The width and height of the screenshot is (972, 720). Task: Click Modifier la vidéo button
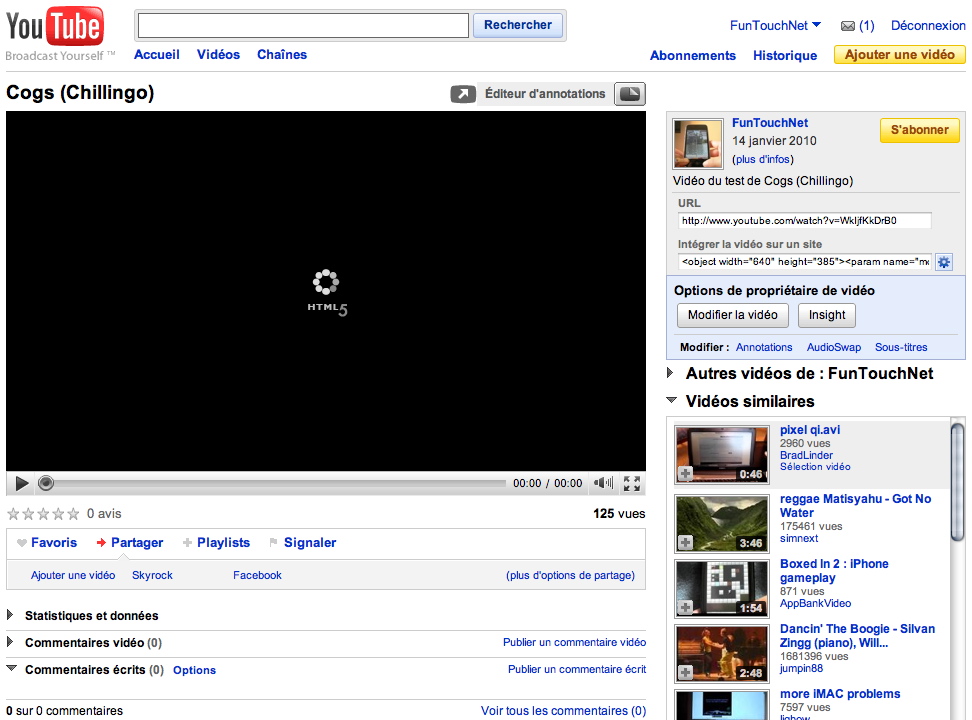[x=733, y=315]
